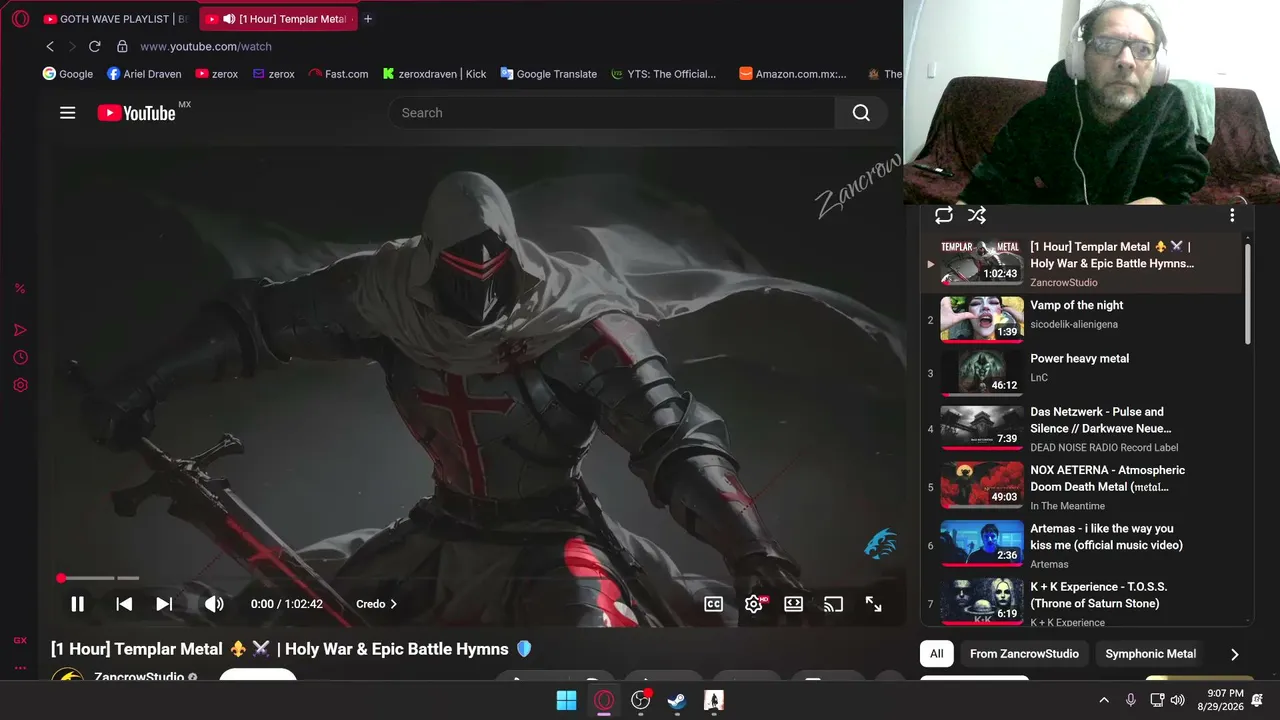Click the magnifier search button
The image size is (1280, 720).
tap(861, 113)
